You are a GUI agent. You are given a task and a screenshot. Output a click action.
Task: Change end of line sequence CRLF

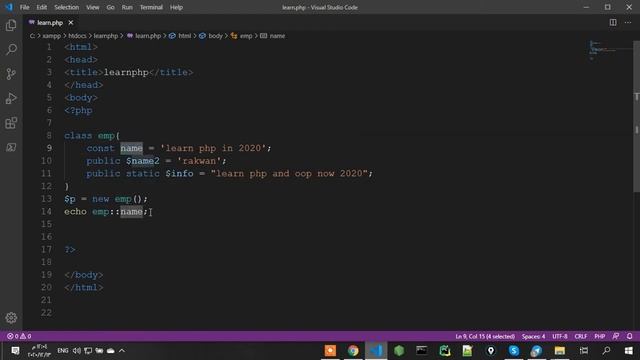point(580,336)
